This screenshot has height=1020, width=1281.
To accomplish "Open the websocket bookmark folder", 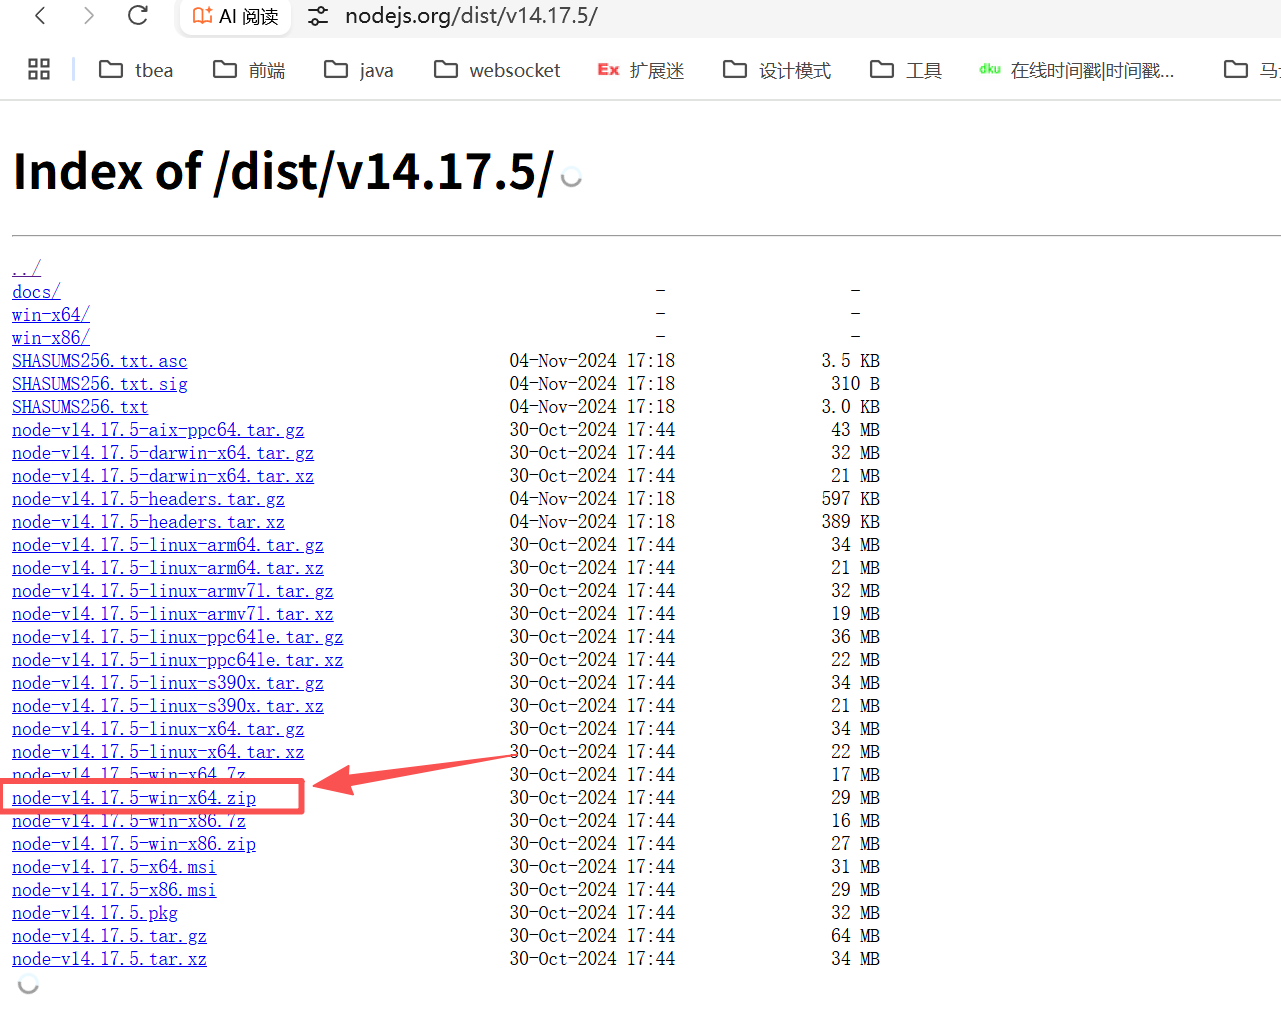I will pyautogui.click(x=496, y=70).
